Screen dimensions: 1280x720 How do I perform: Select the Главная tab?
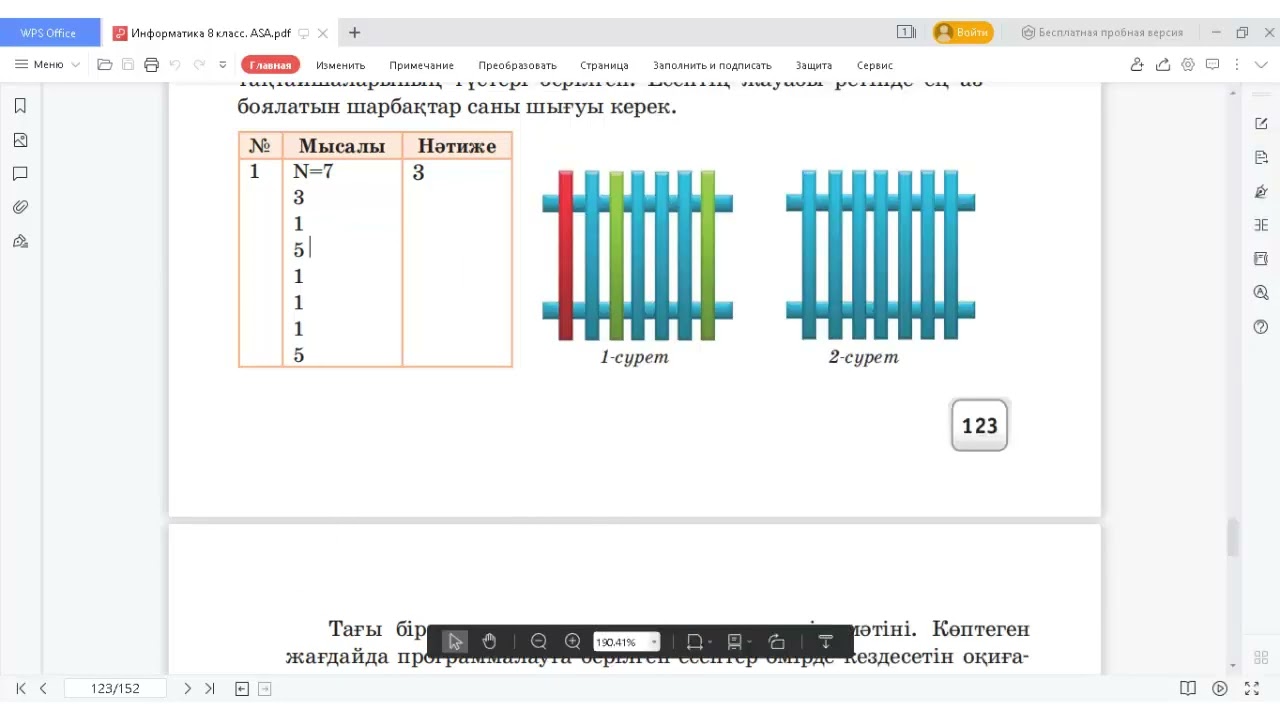270,65
